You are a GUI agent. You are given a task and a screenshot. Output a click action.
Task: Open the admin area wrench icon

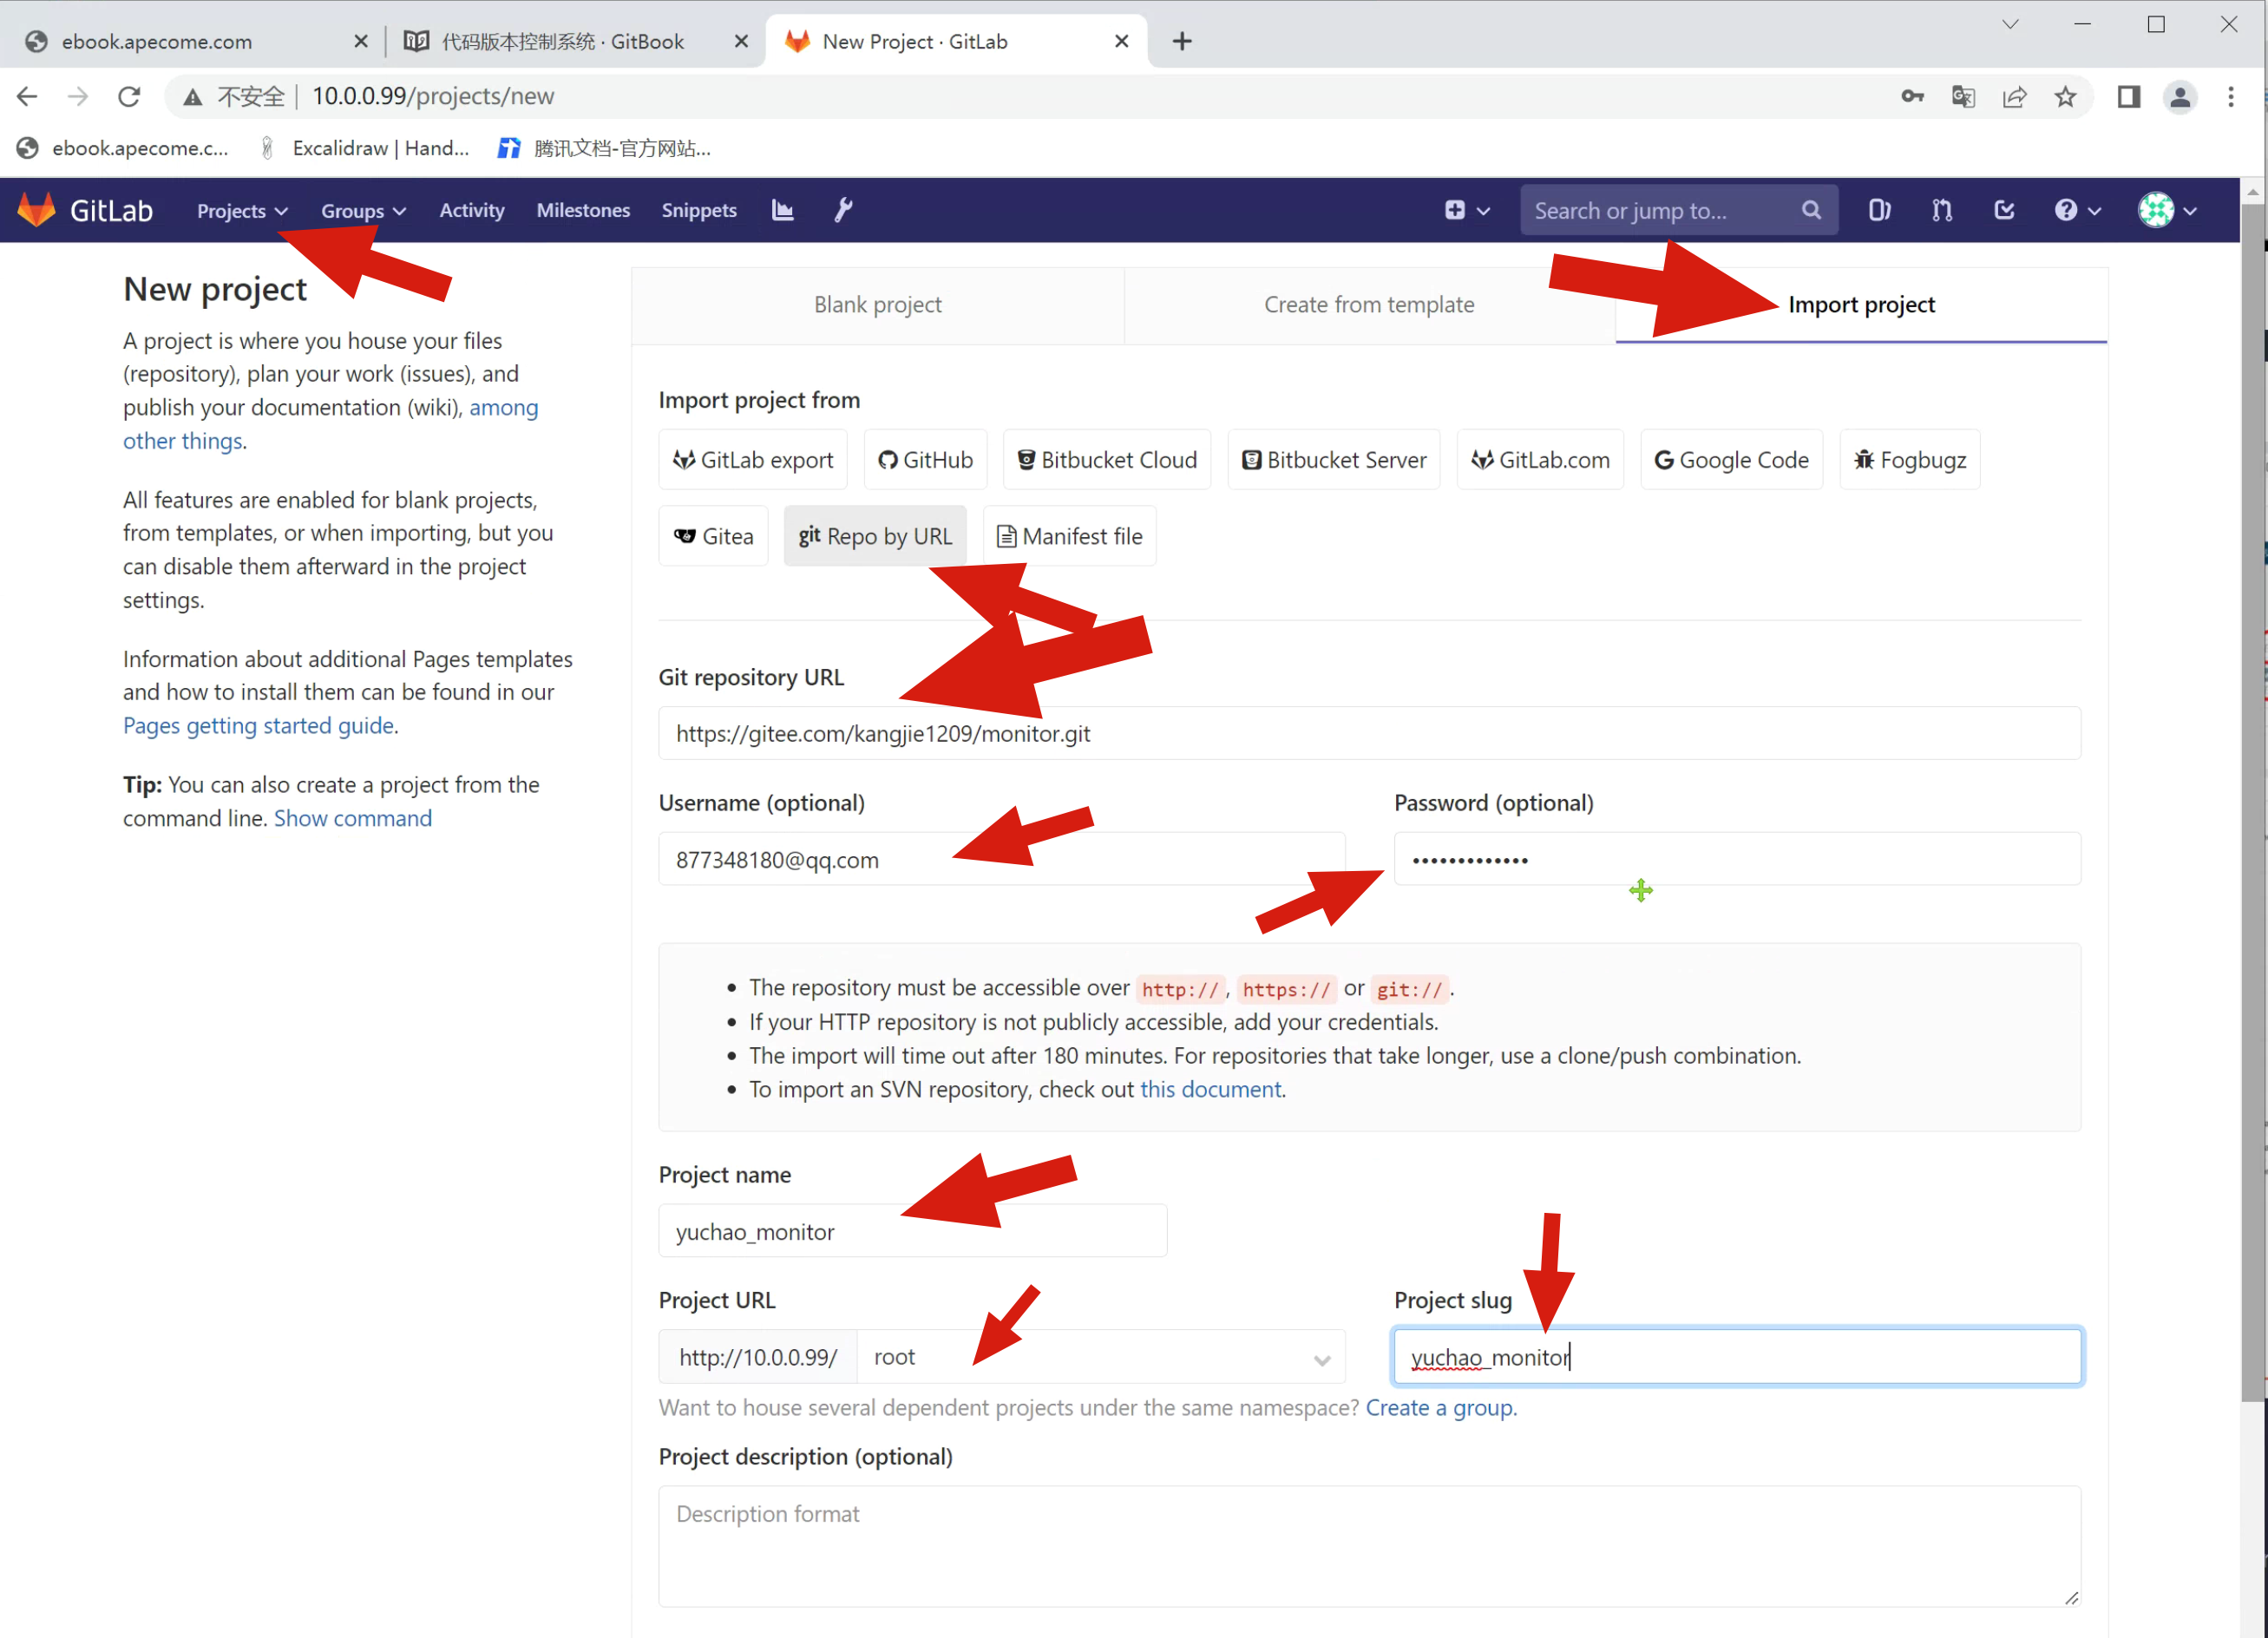click(x=843, y=210)
